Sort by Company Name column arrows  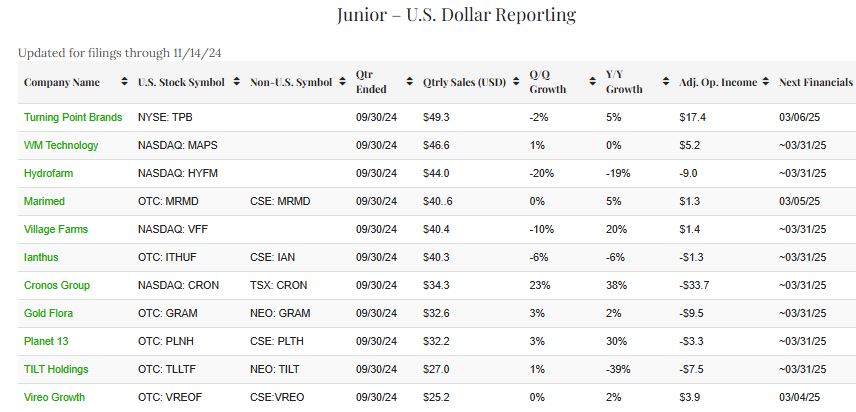click(124, 81)
